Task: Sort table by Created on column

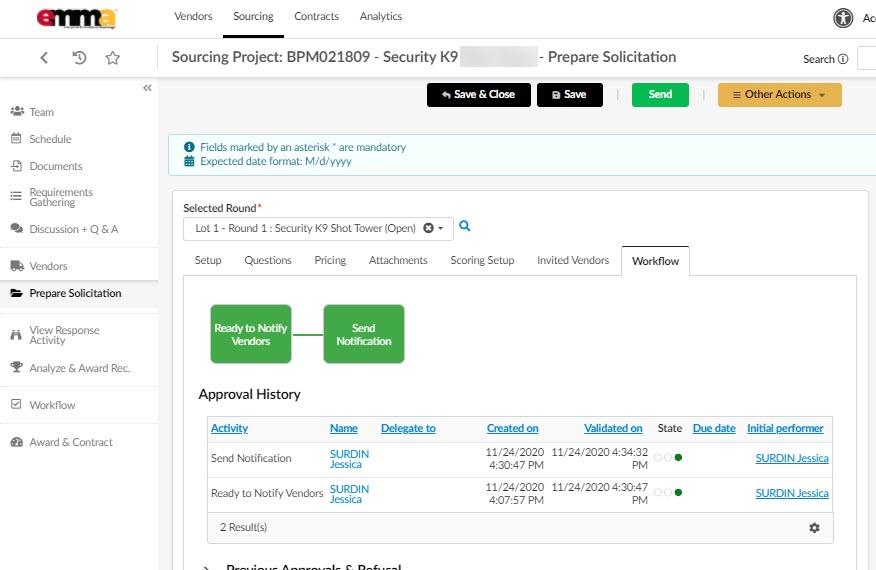Action: click(512, 428)
